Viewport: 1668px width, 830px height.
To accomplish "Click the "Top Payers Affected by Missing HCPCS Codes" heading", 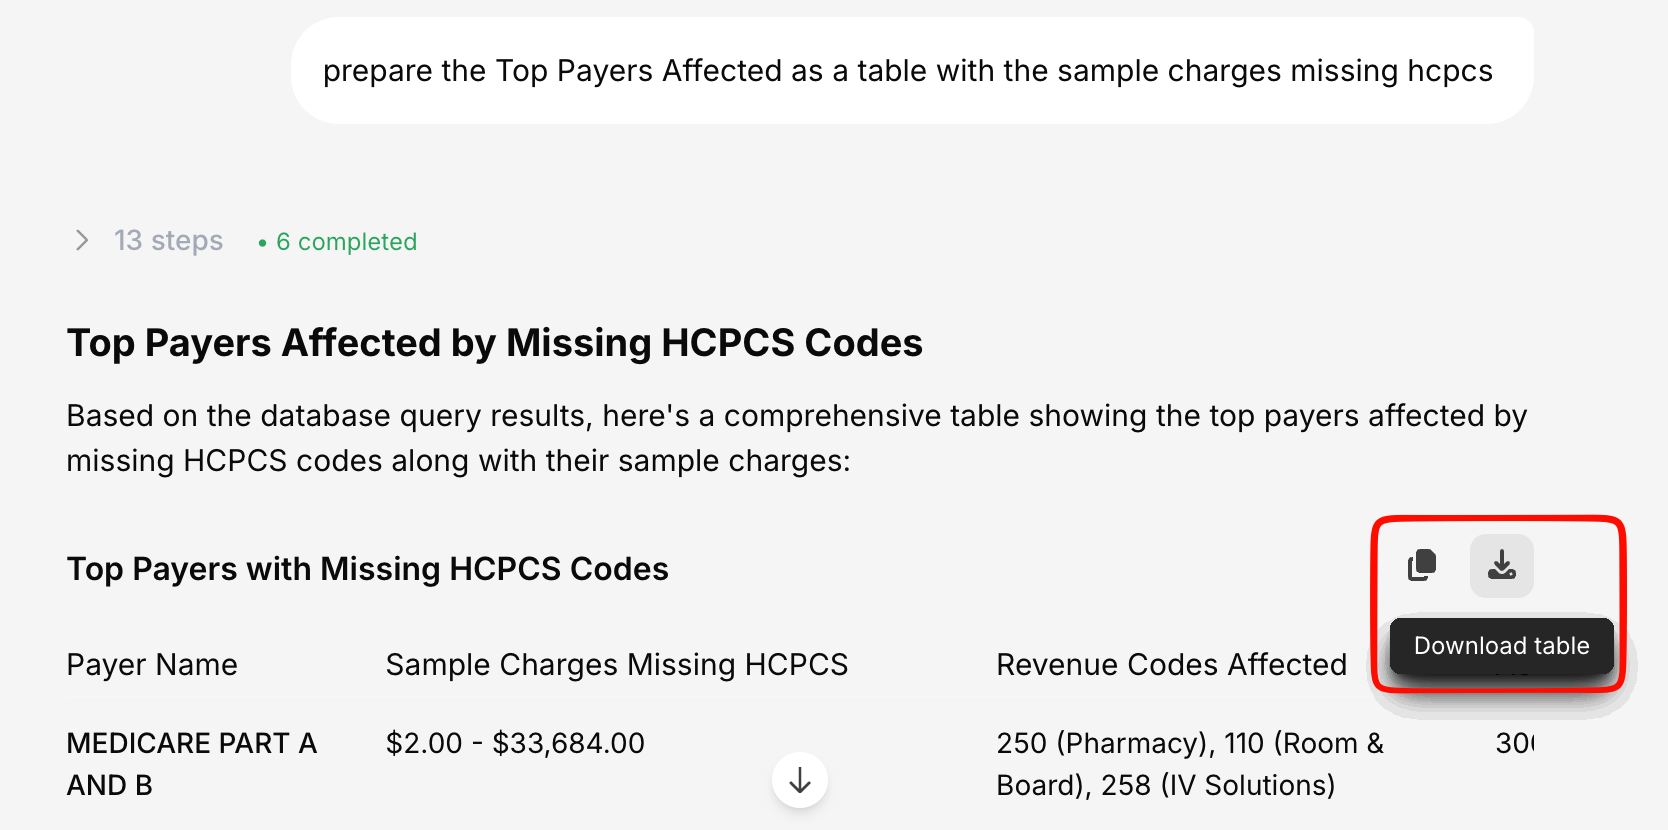I will pos(494,343).
